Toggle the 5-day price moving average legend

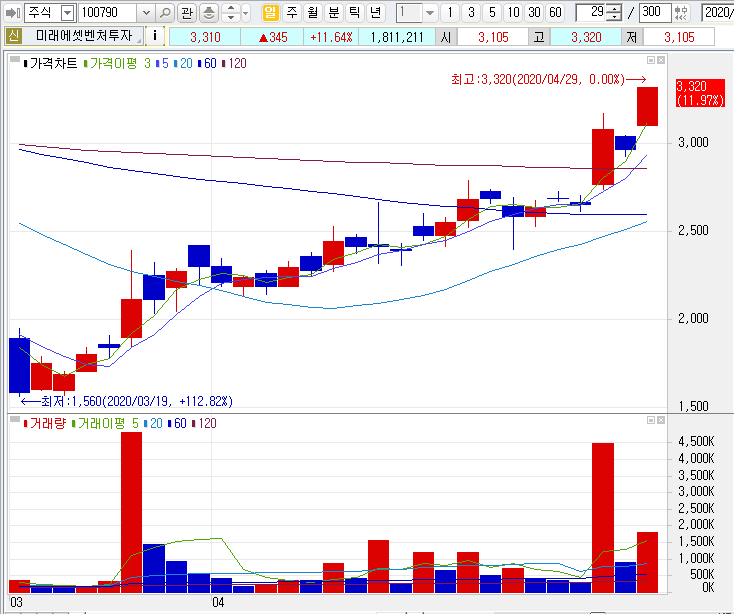(162, 63)
